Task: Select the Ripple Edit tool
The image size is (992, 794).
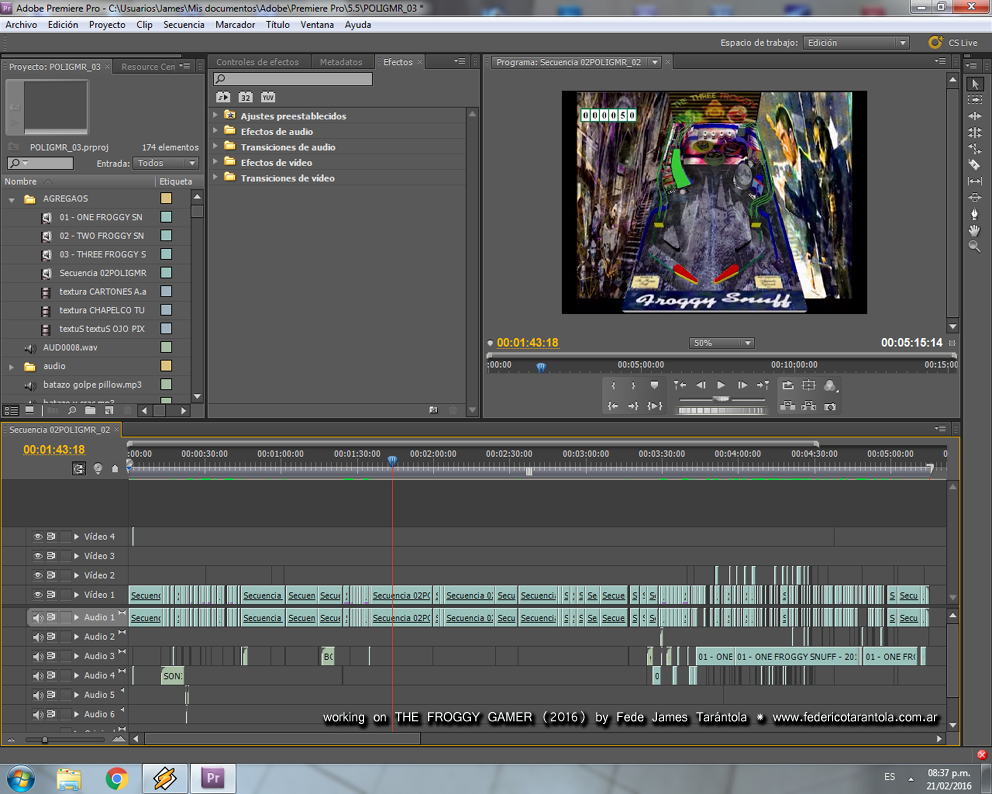Action: 975,116
